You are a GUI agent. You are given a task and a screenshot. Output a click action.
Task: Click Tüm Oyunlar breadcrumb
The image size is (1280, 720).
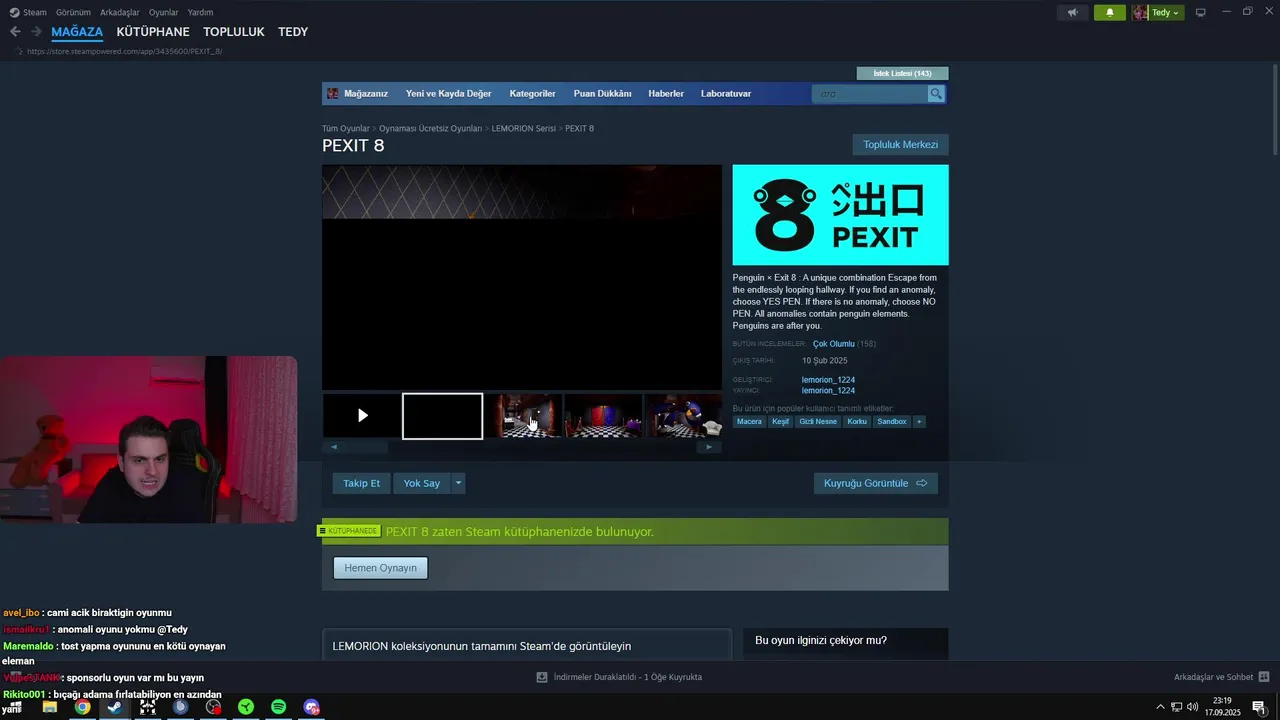[x=345, y=129]
